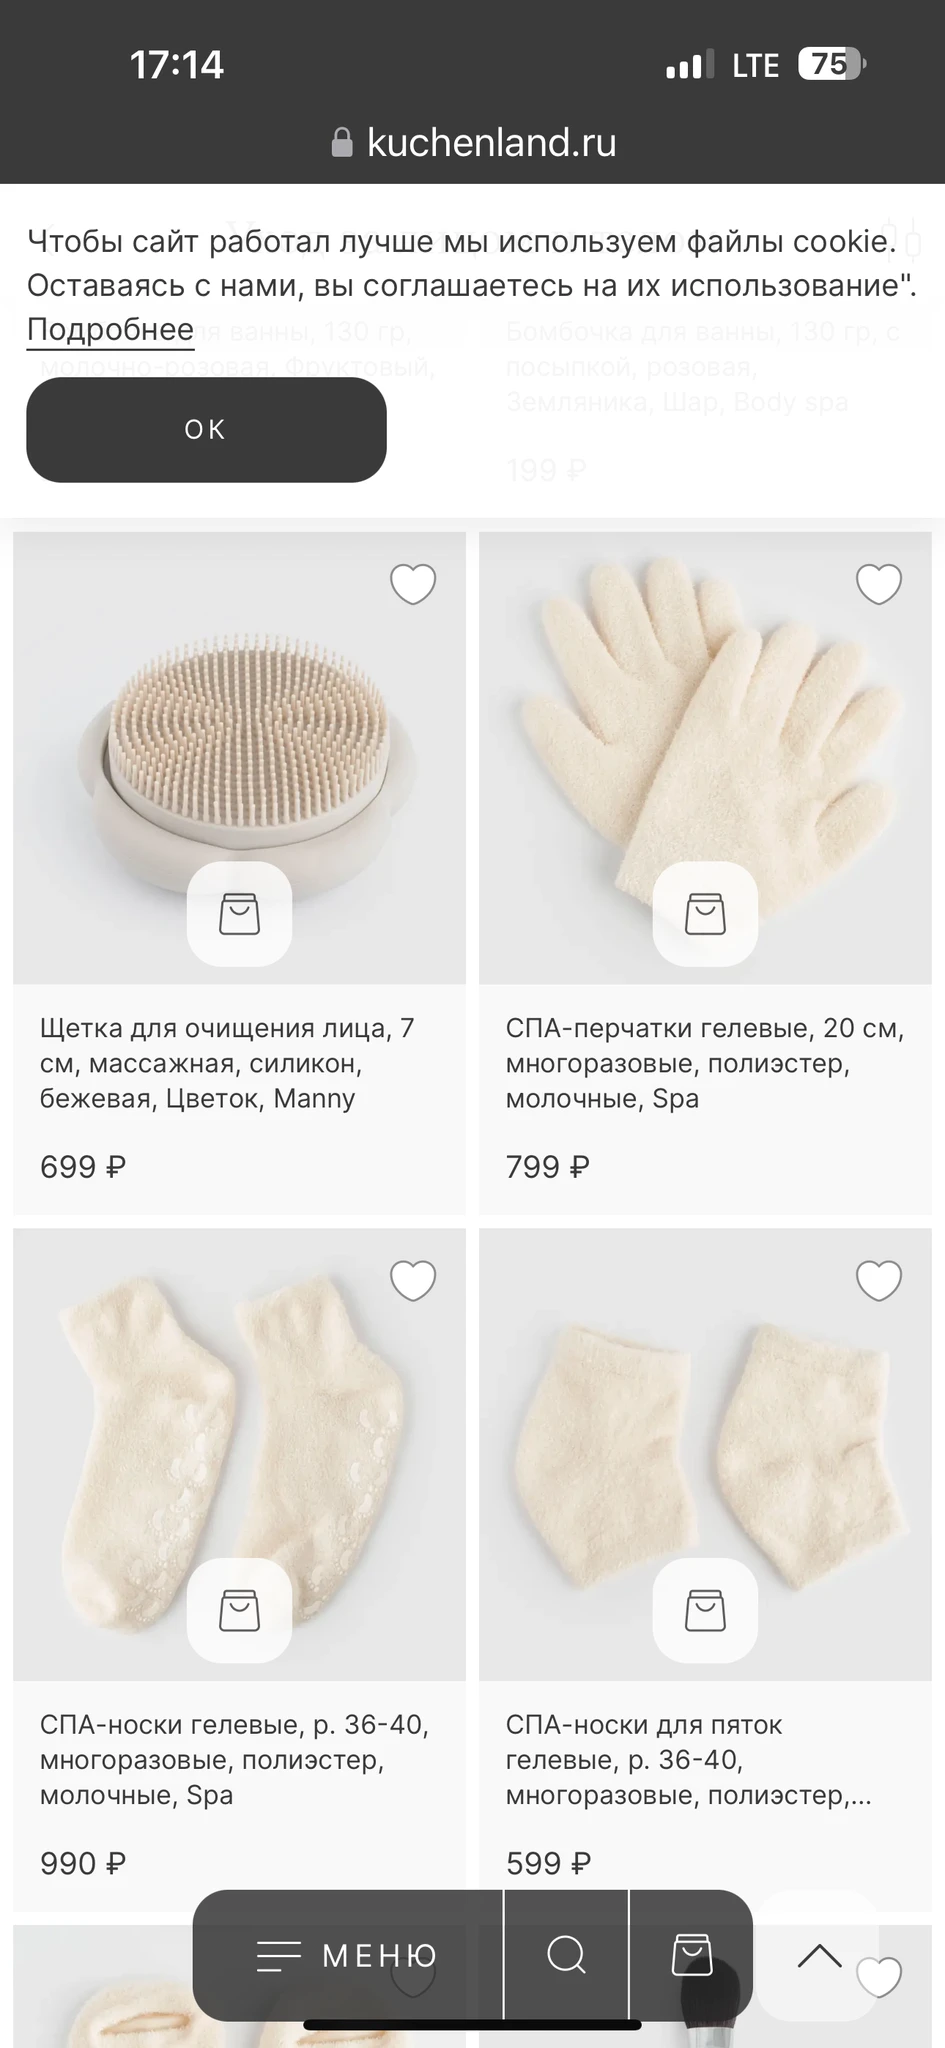This screenshot has width=945, height=2048.
Task: Tap kuchenland.ru address bar
Action: point(473,143)
